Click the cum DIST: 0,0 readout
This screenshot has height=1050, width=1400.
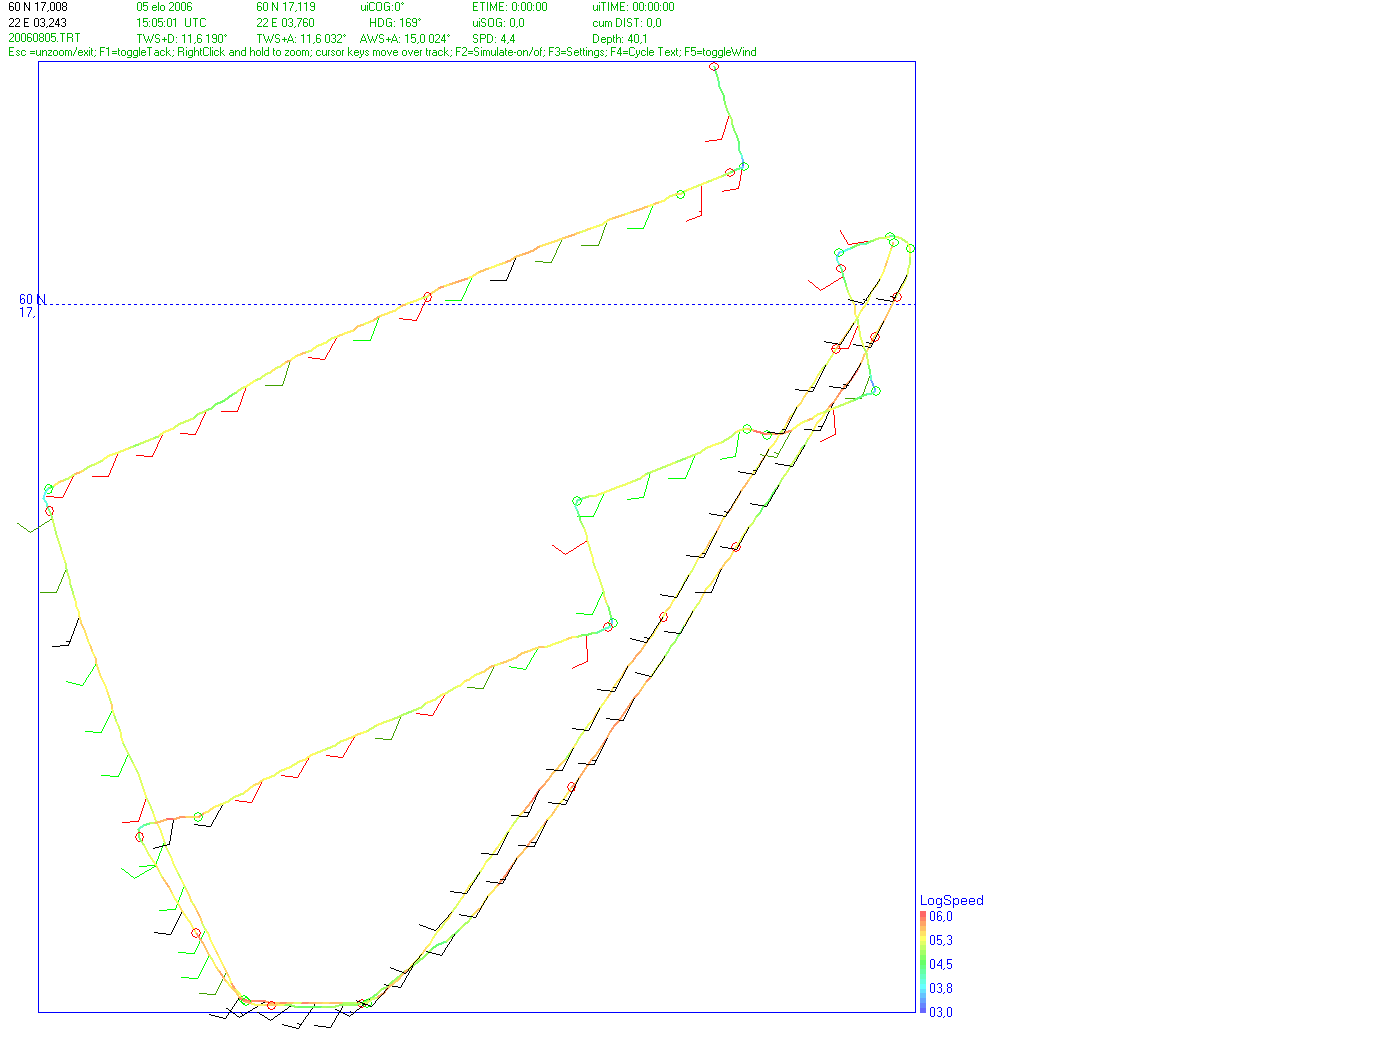coord(627,22)
